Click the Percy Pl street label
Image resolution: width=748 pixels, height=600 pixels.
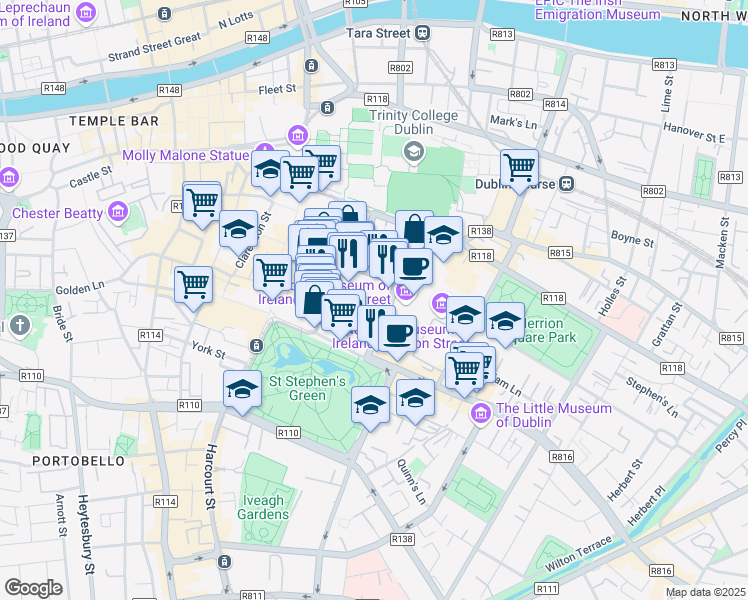[x=731, y=435]
